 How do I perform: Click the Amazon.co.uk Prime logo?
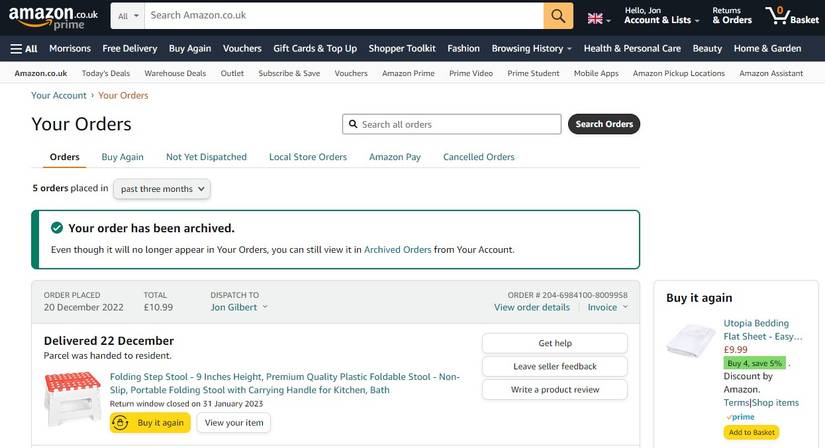(56, 17)
